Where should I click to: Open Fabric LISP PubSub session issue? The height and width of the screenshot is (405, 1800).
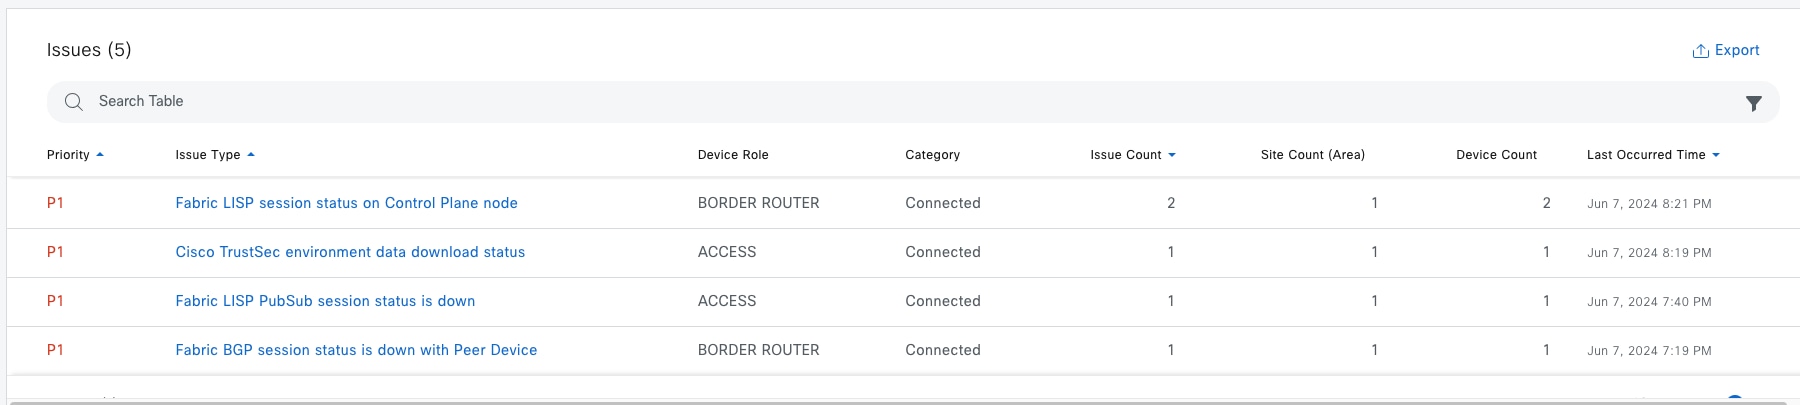[325, 301]
